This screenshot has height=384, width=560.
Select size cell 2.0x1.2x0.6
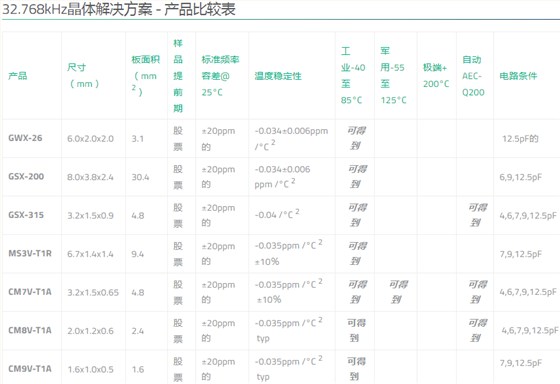pos(90,331)
